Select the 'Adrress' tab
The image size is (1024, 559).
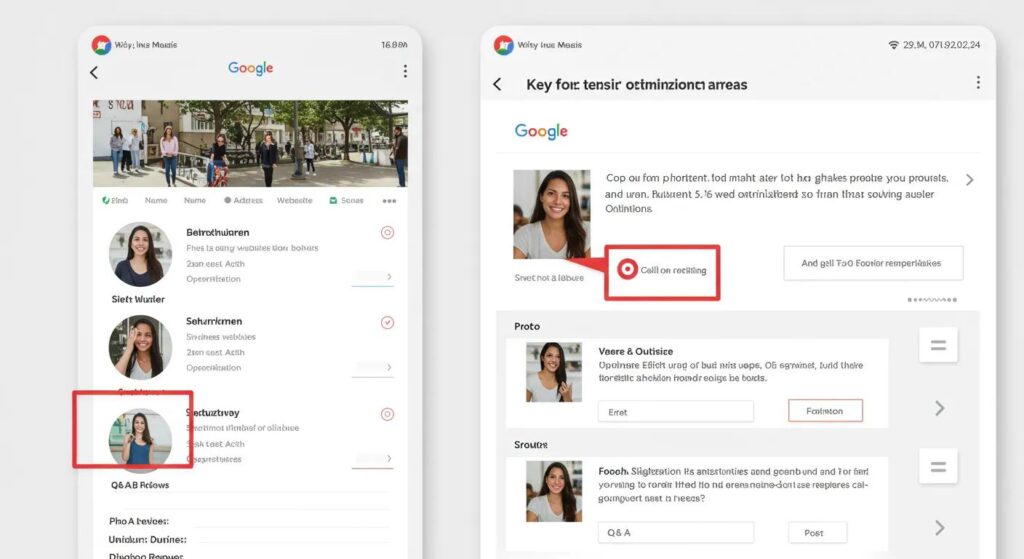[x=243, y=200]
